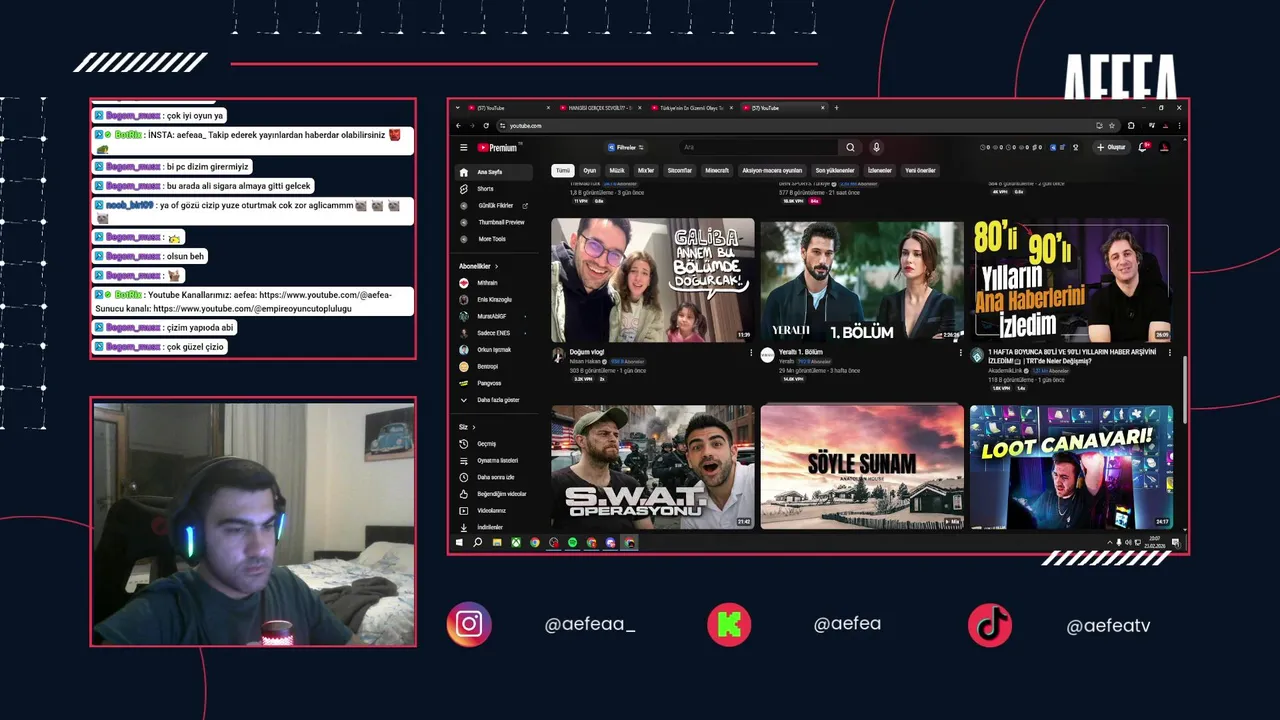
Task: Select the Oyun filter chip
Action: click(x=590, y=171)
